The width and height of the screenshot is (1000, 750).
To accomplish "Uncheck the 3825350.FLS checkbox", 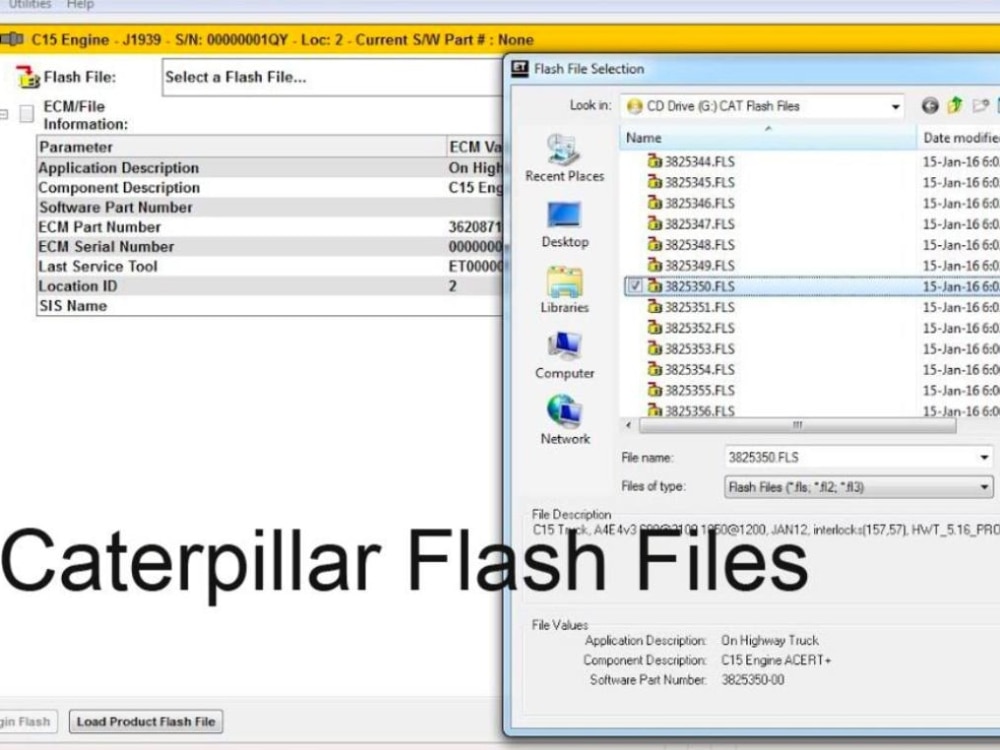I will tap(635, 286).
